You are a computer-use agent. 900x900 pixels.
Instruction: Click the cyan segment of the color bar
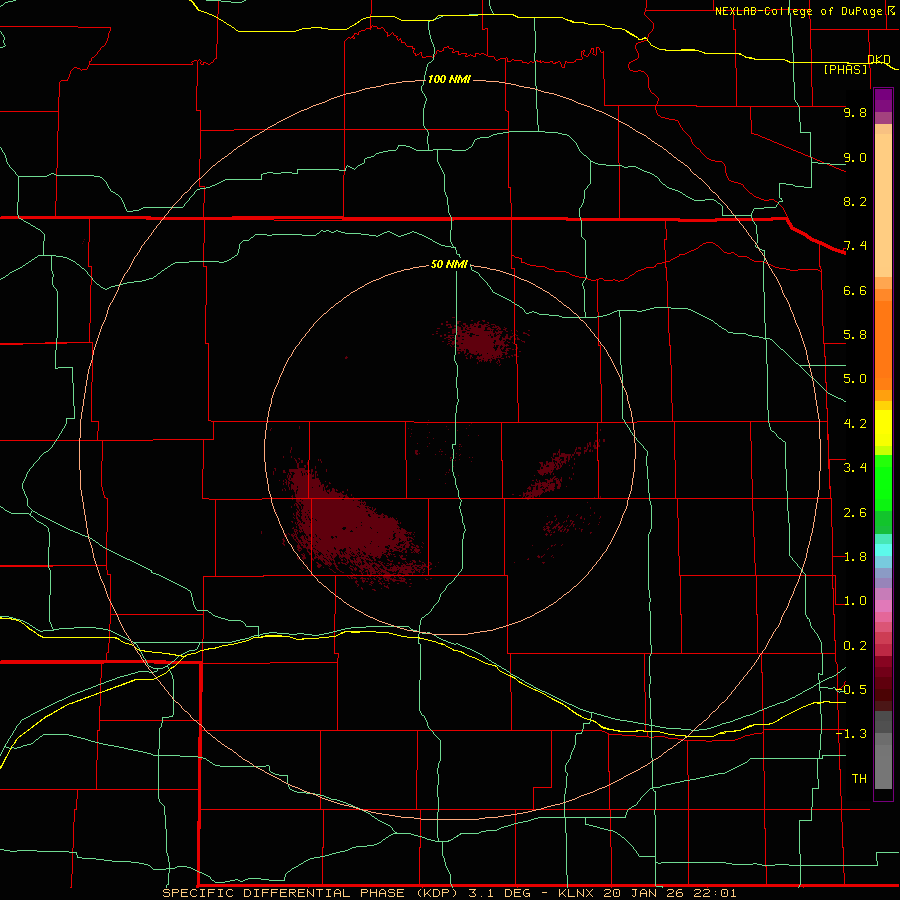pyautogui.click(x=883, y=550)
